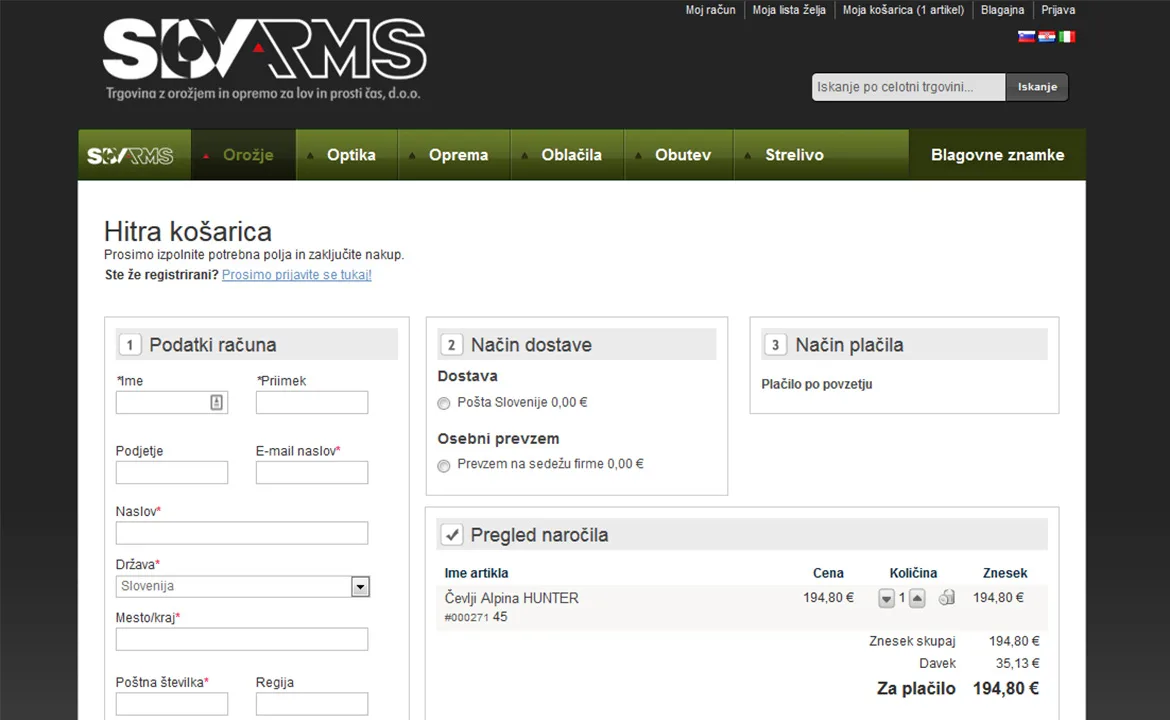Switch language with the Italian flag
1170x720 pixels.
(1067, 37)
